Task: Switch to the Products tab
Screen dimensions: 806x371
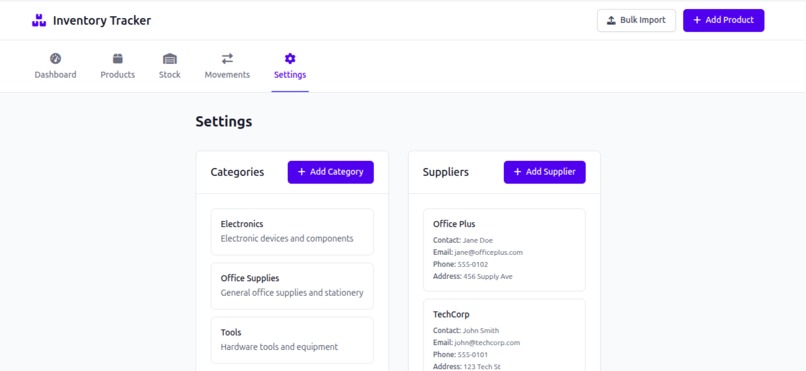Action: 118,66
